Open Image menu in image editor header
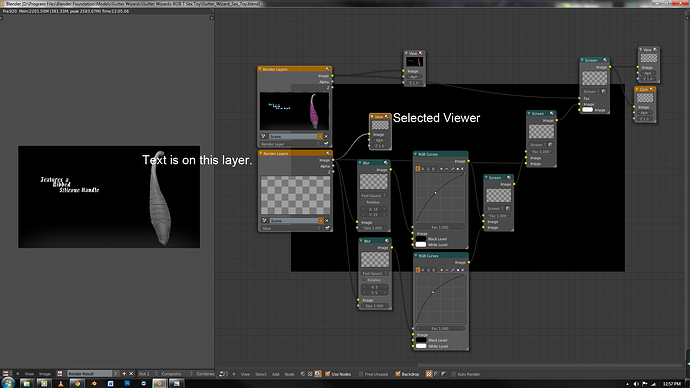This screenshot has width=690, height=388. pos(44,374)
